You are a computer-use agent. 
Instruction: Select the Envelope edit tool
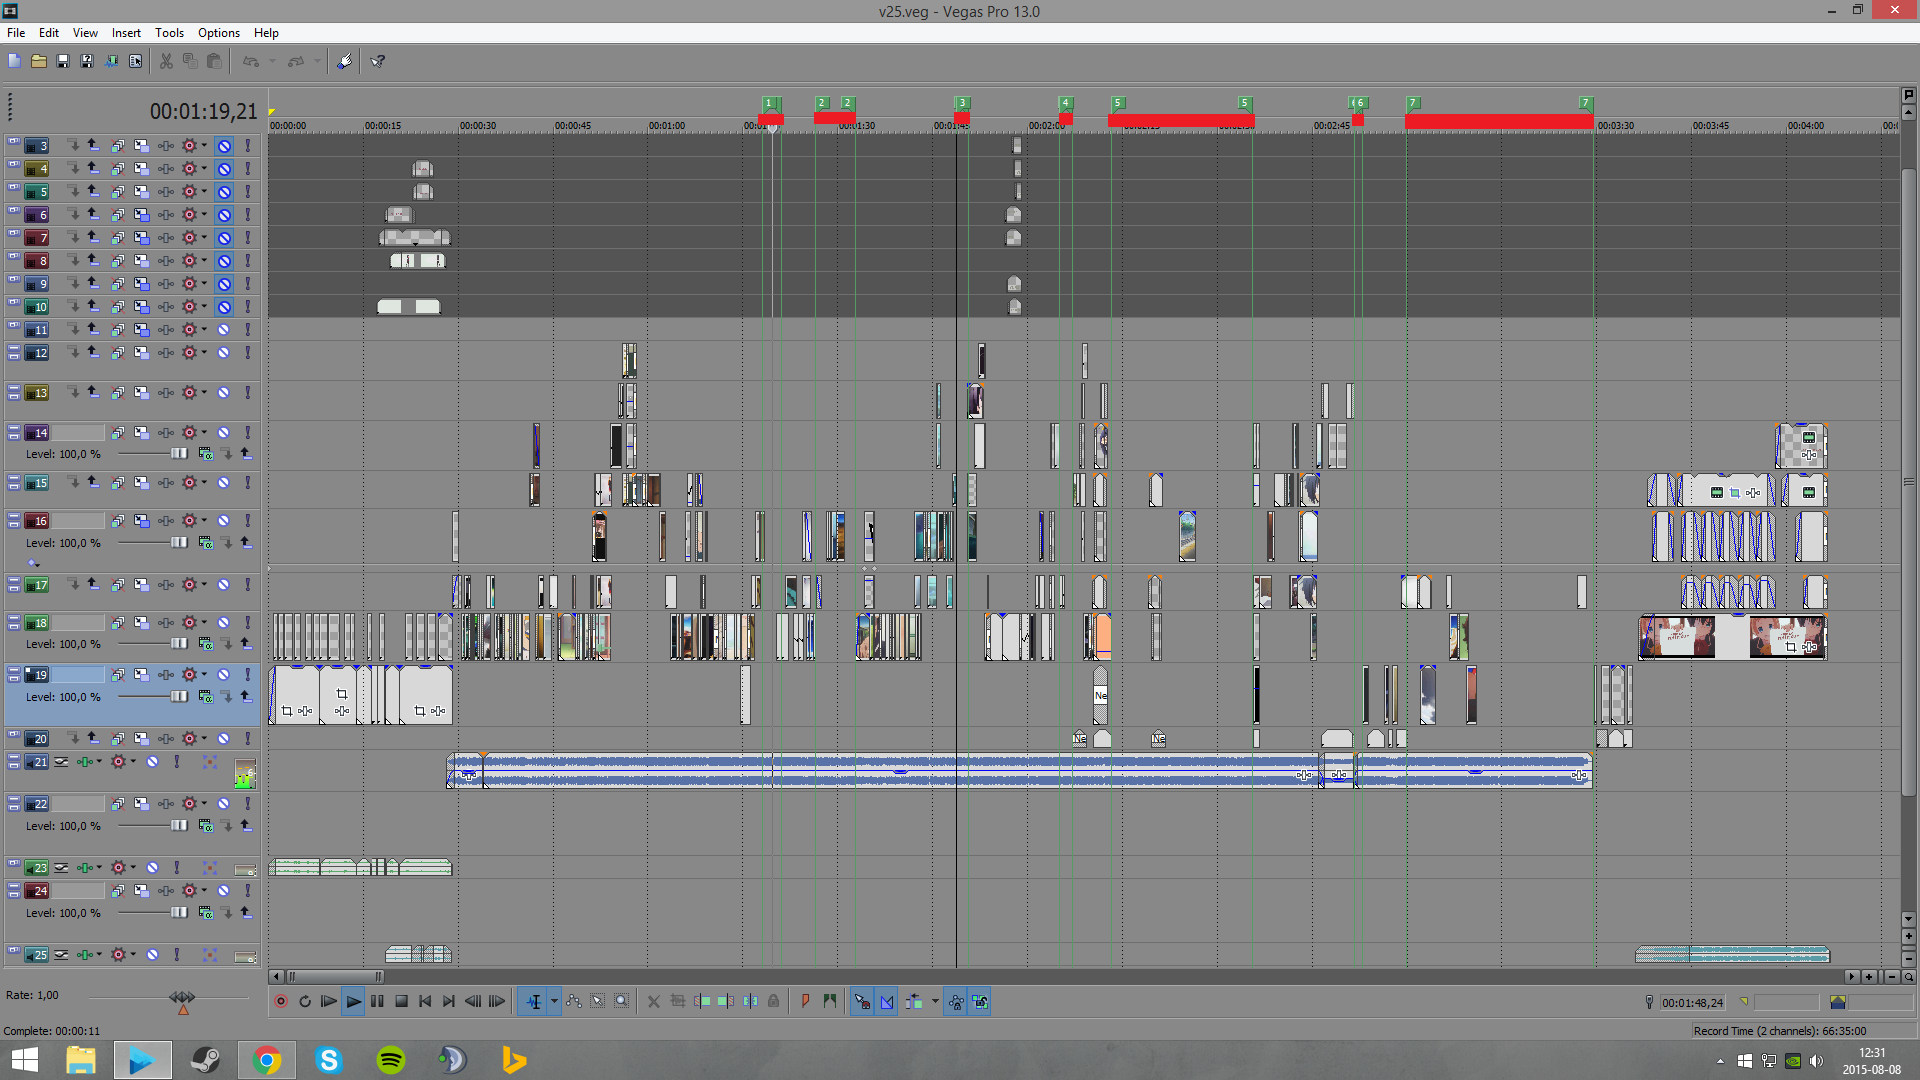(x=574, y=1001)
